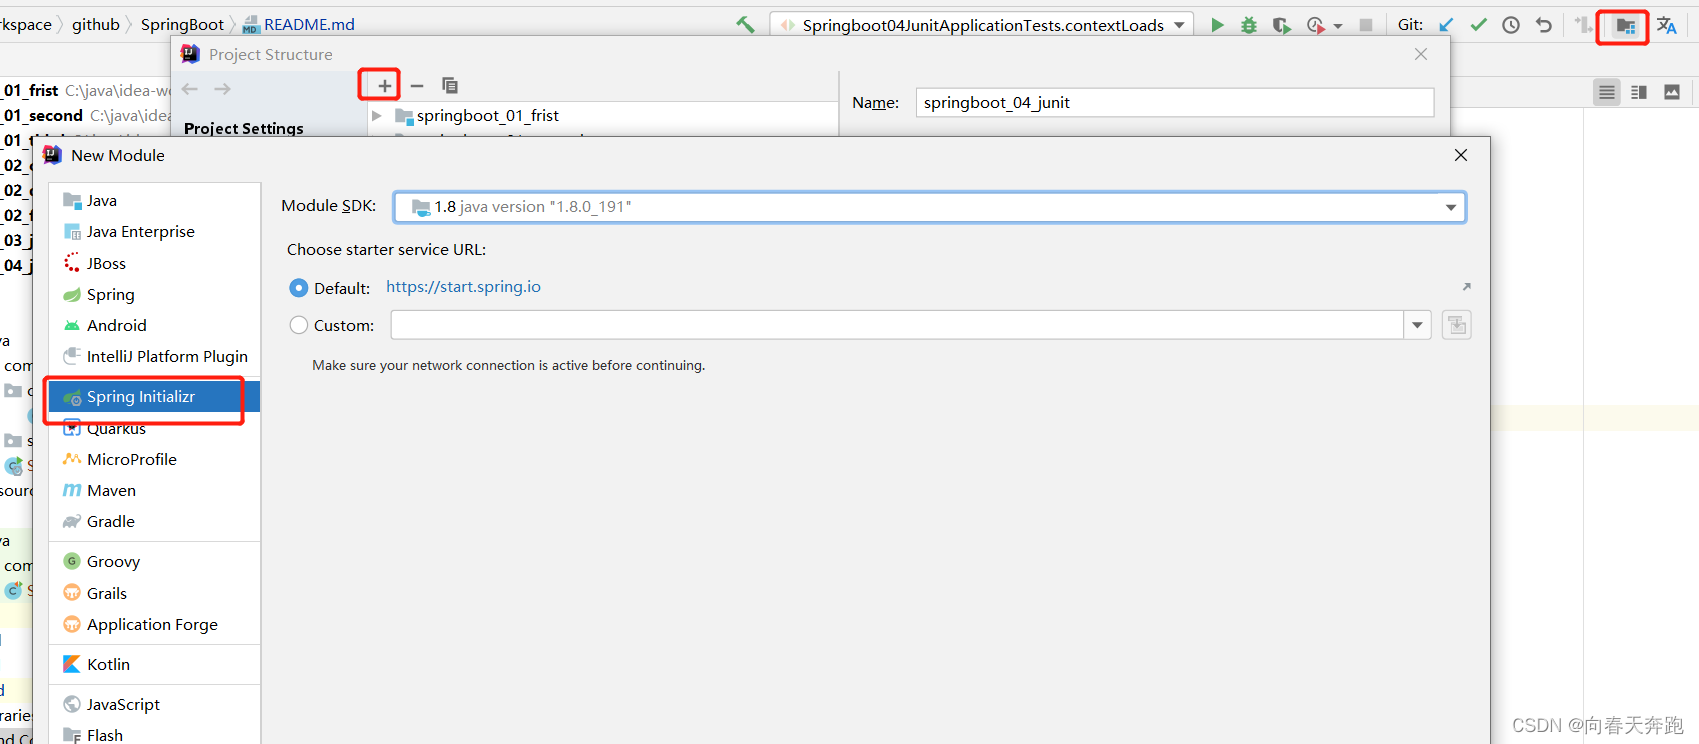
Task: Run with Coverage from the toolbar
Action: point(1281,25)
